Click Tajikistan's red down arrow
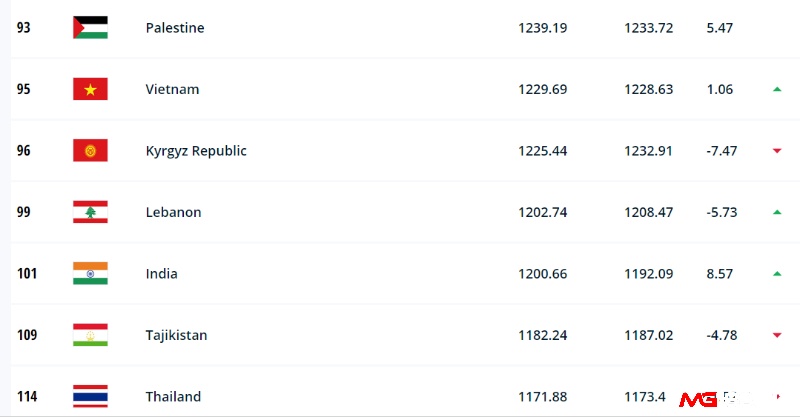 pyautogui.click(x=777, y=335)
